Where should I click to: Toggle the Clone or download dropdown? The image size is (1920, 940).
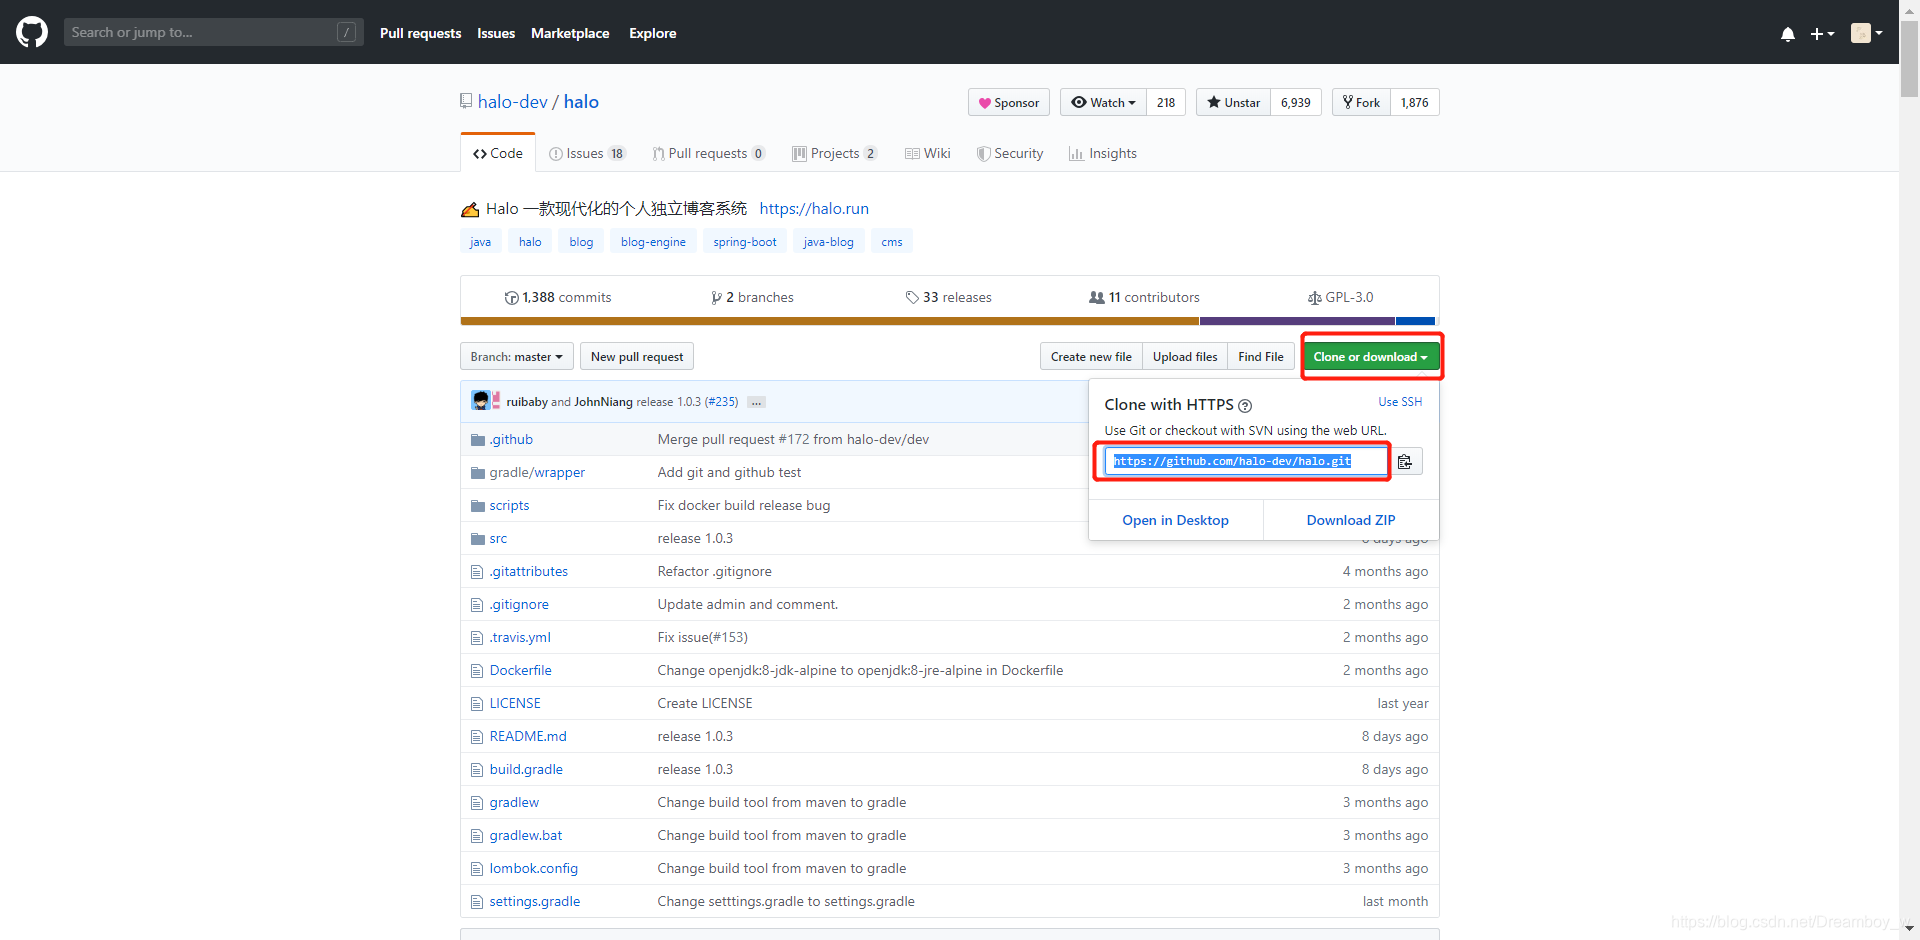[x=1371, y=356]
